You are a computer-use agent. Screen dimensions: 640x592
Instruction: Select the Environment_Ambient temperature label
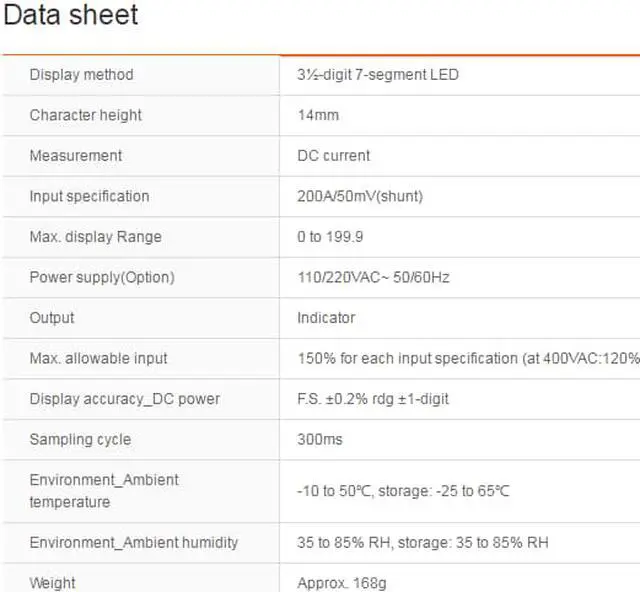(x=104, y=490)
